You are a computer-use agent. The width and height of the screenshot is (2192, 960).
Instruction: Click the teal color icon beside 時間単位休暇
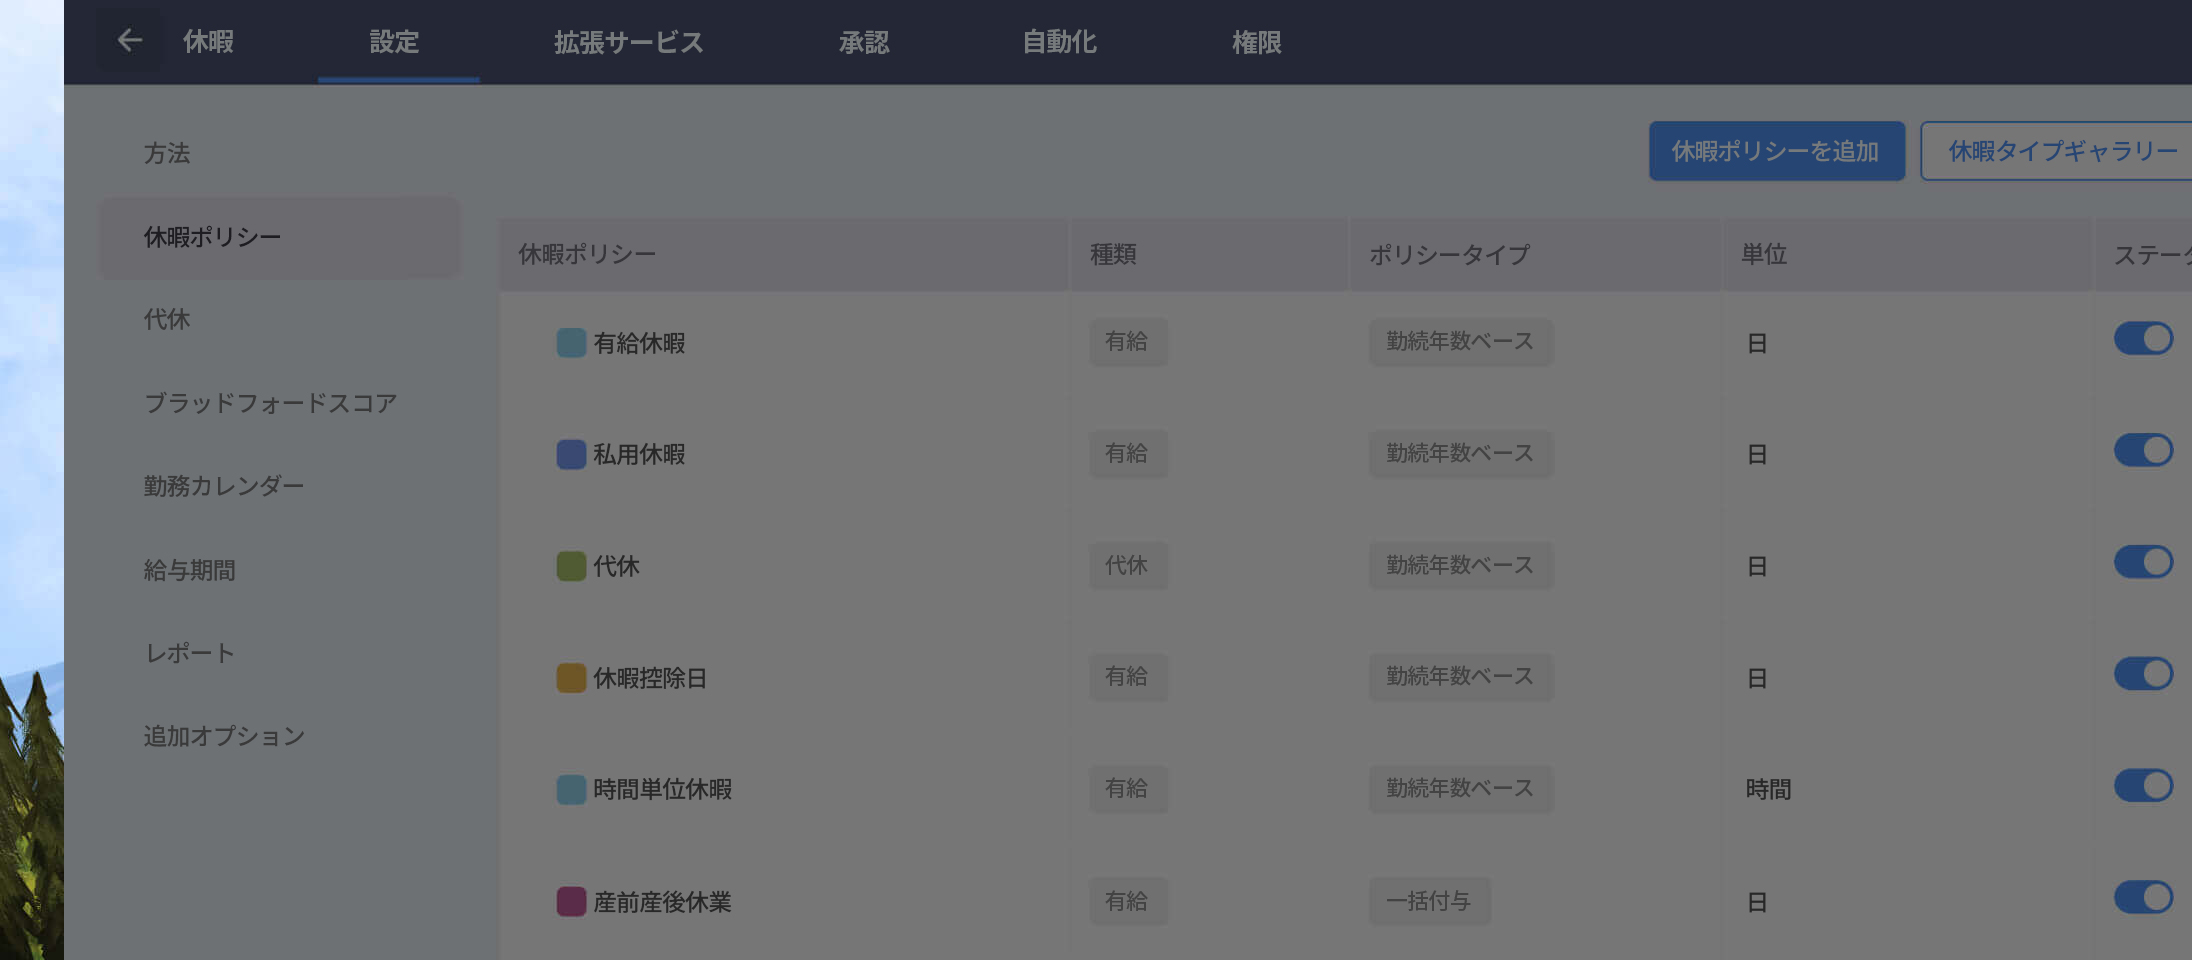pos(570,789)
